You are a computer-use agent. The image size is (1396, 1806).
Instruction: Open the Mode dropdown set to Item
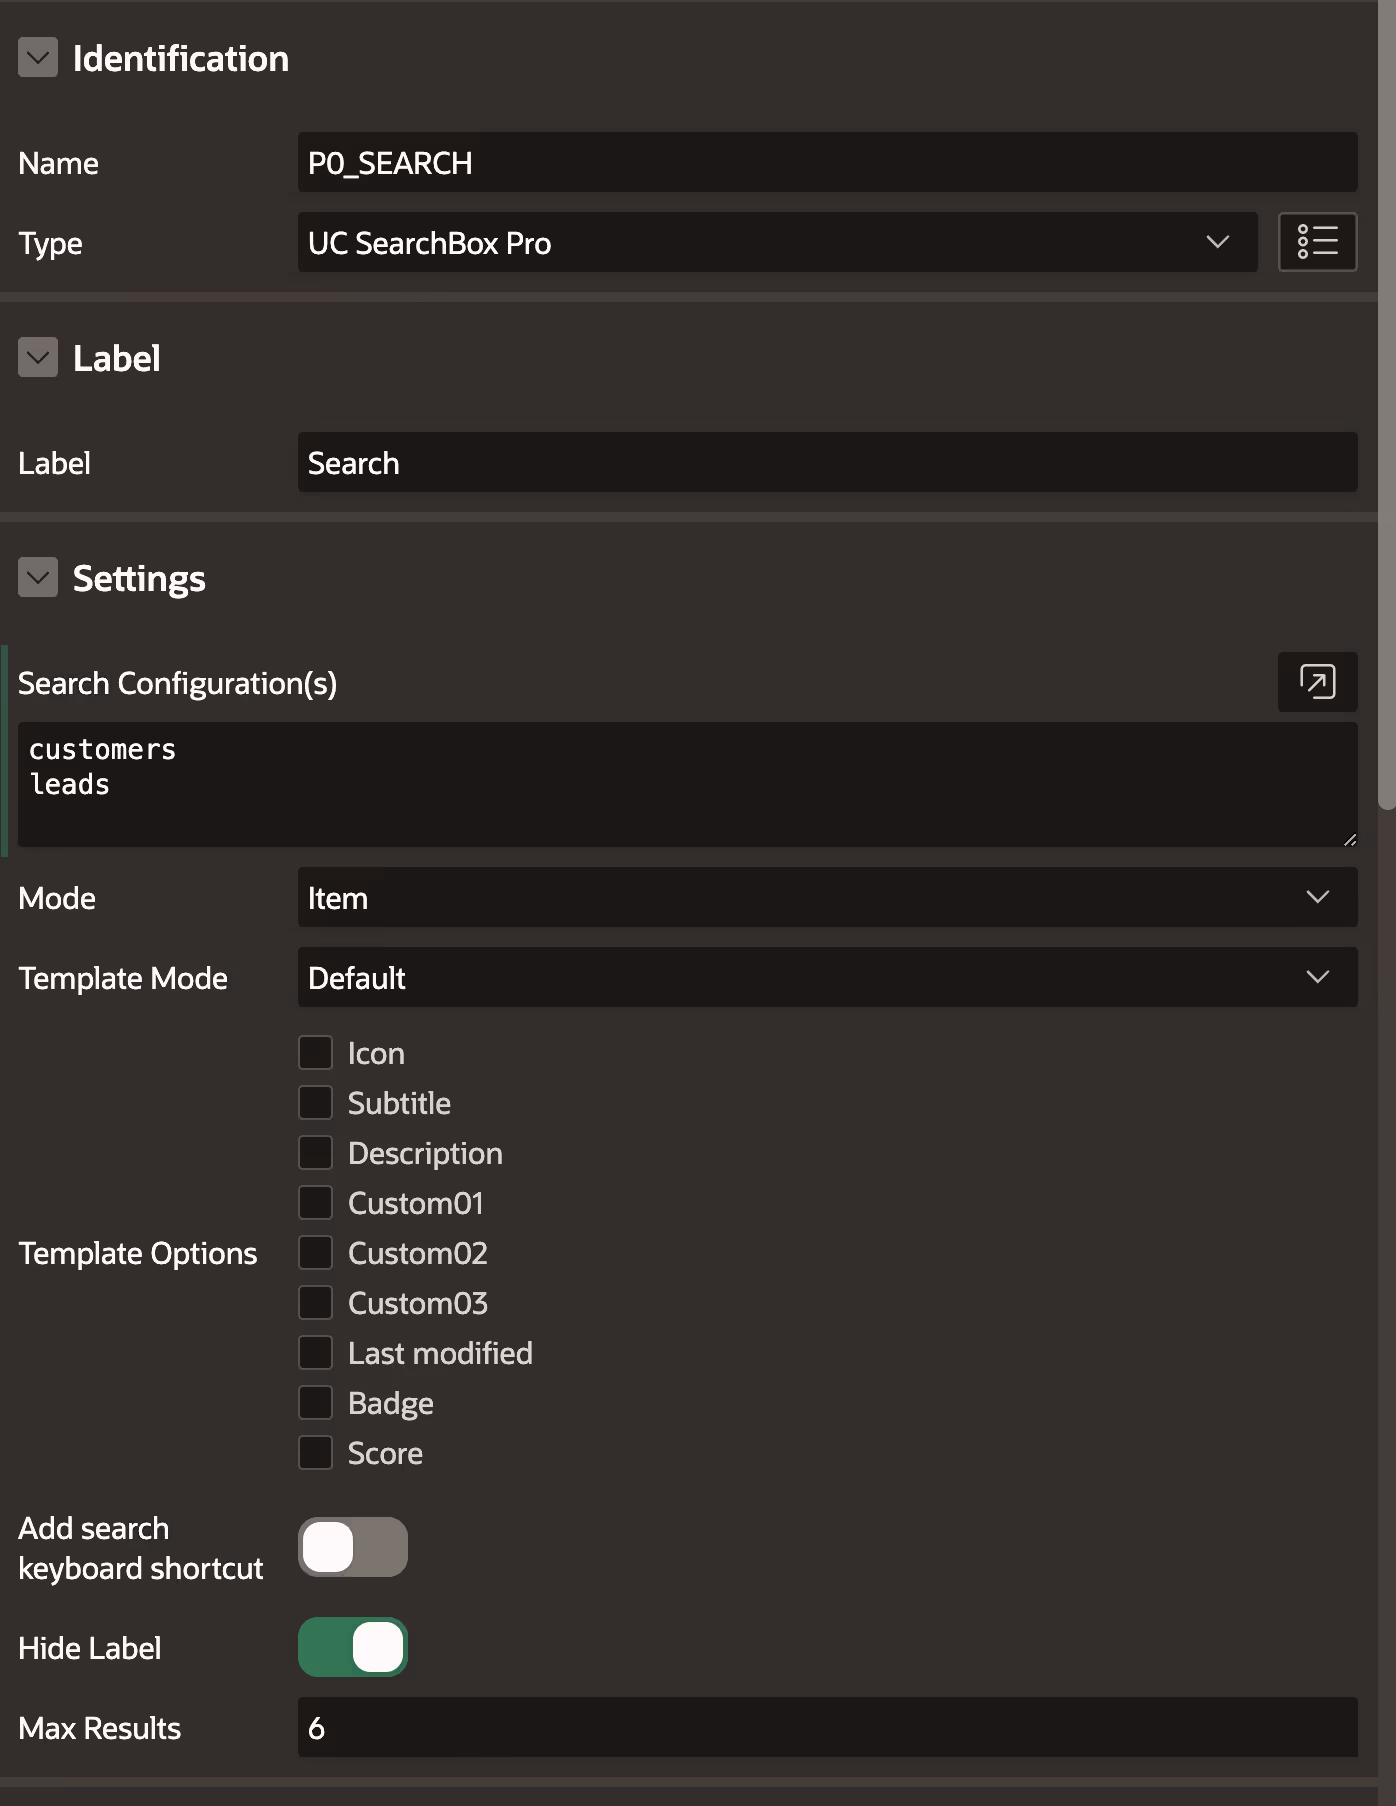coord(827,897)
